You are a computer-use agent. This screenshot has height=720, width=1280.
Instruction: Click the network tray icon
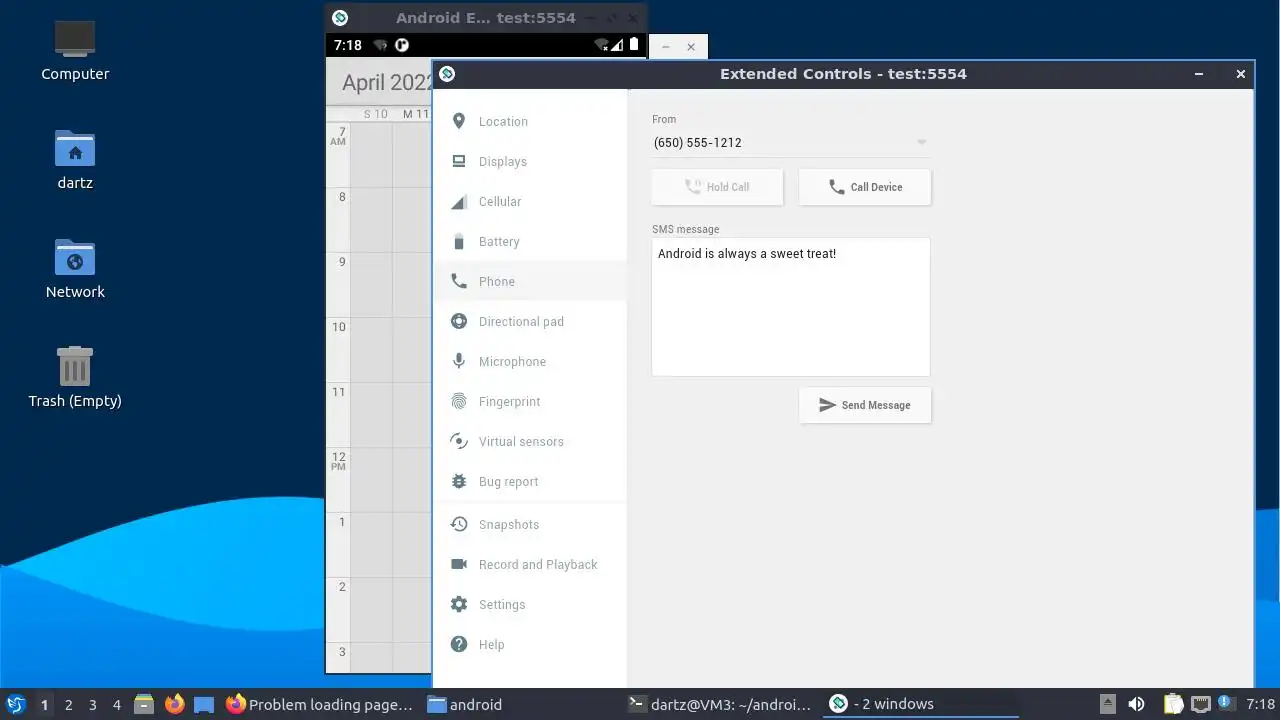click(1201, 704)
